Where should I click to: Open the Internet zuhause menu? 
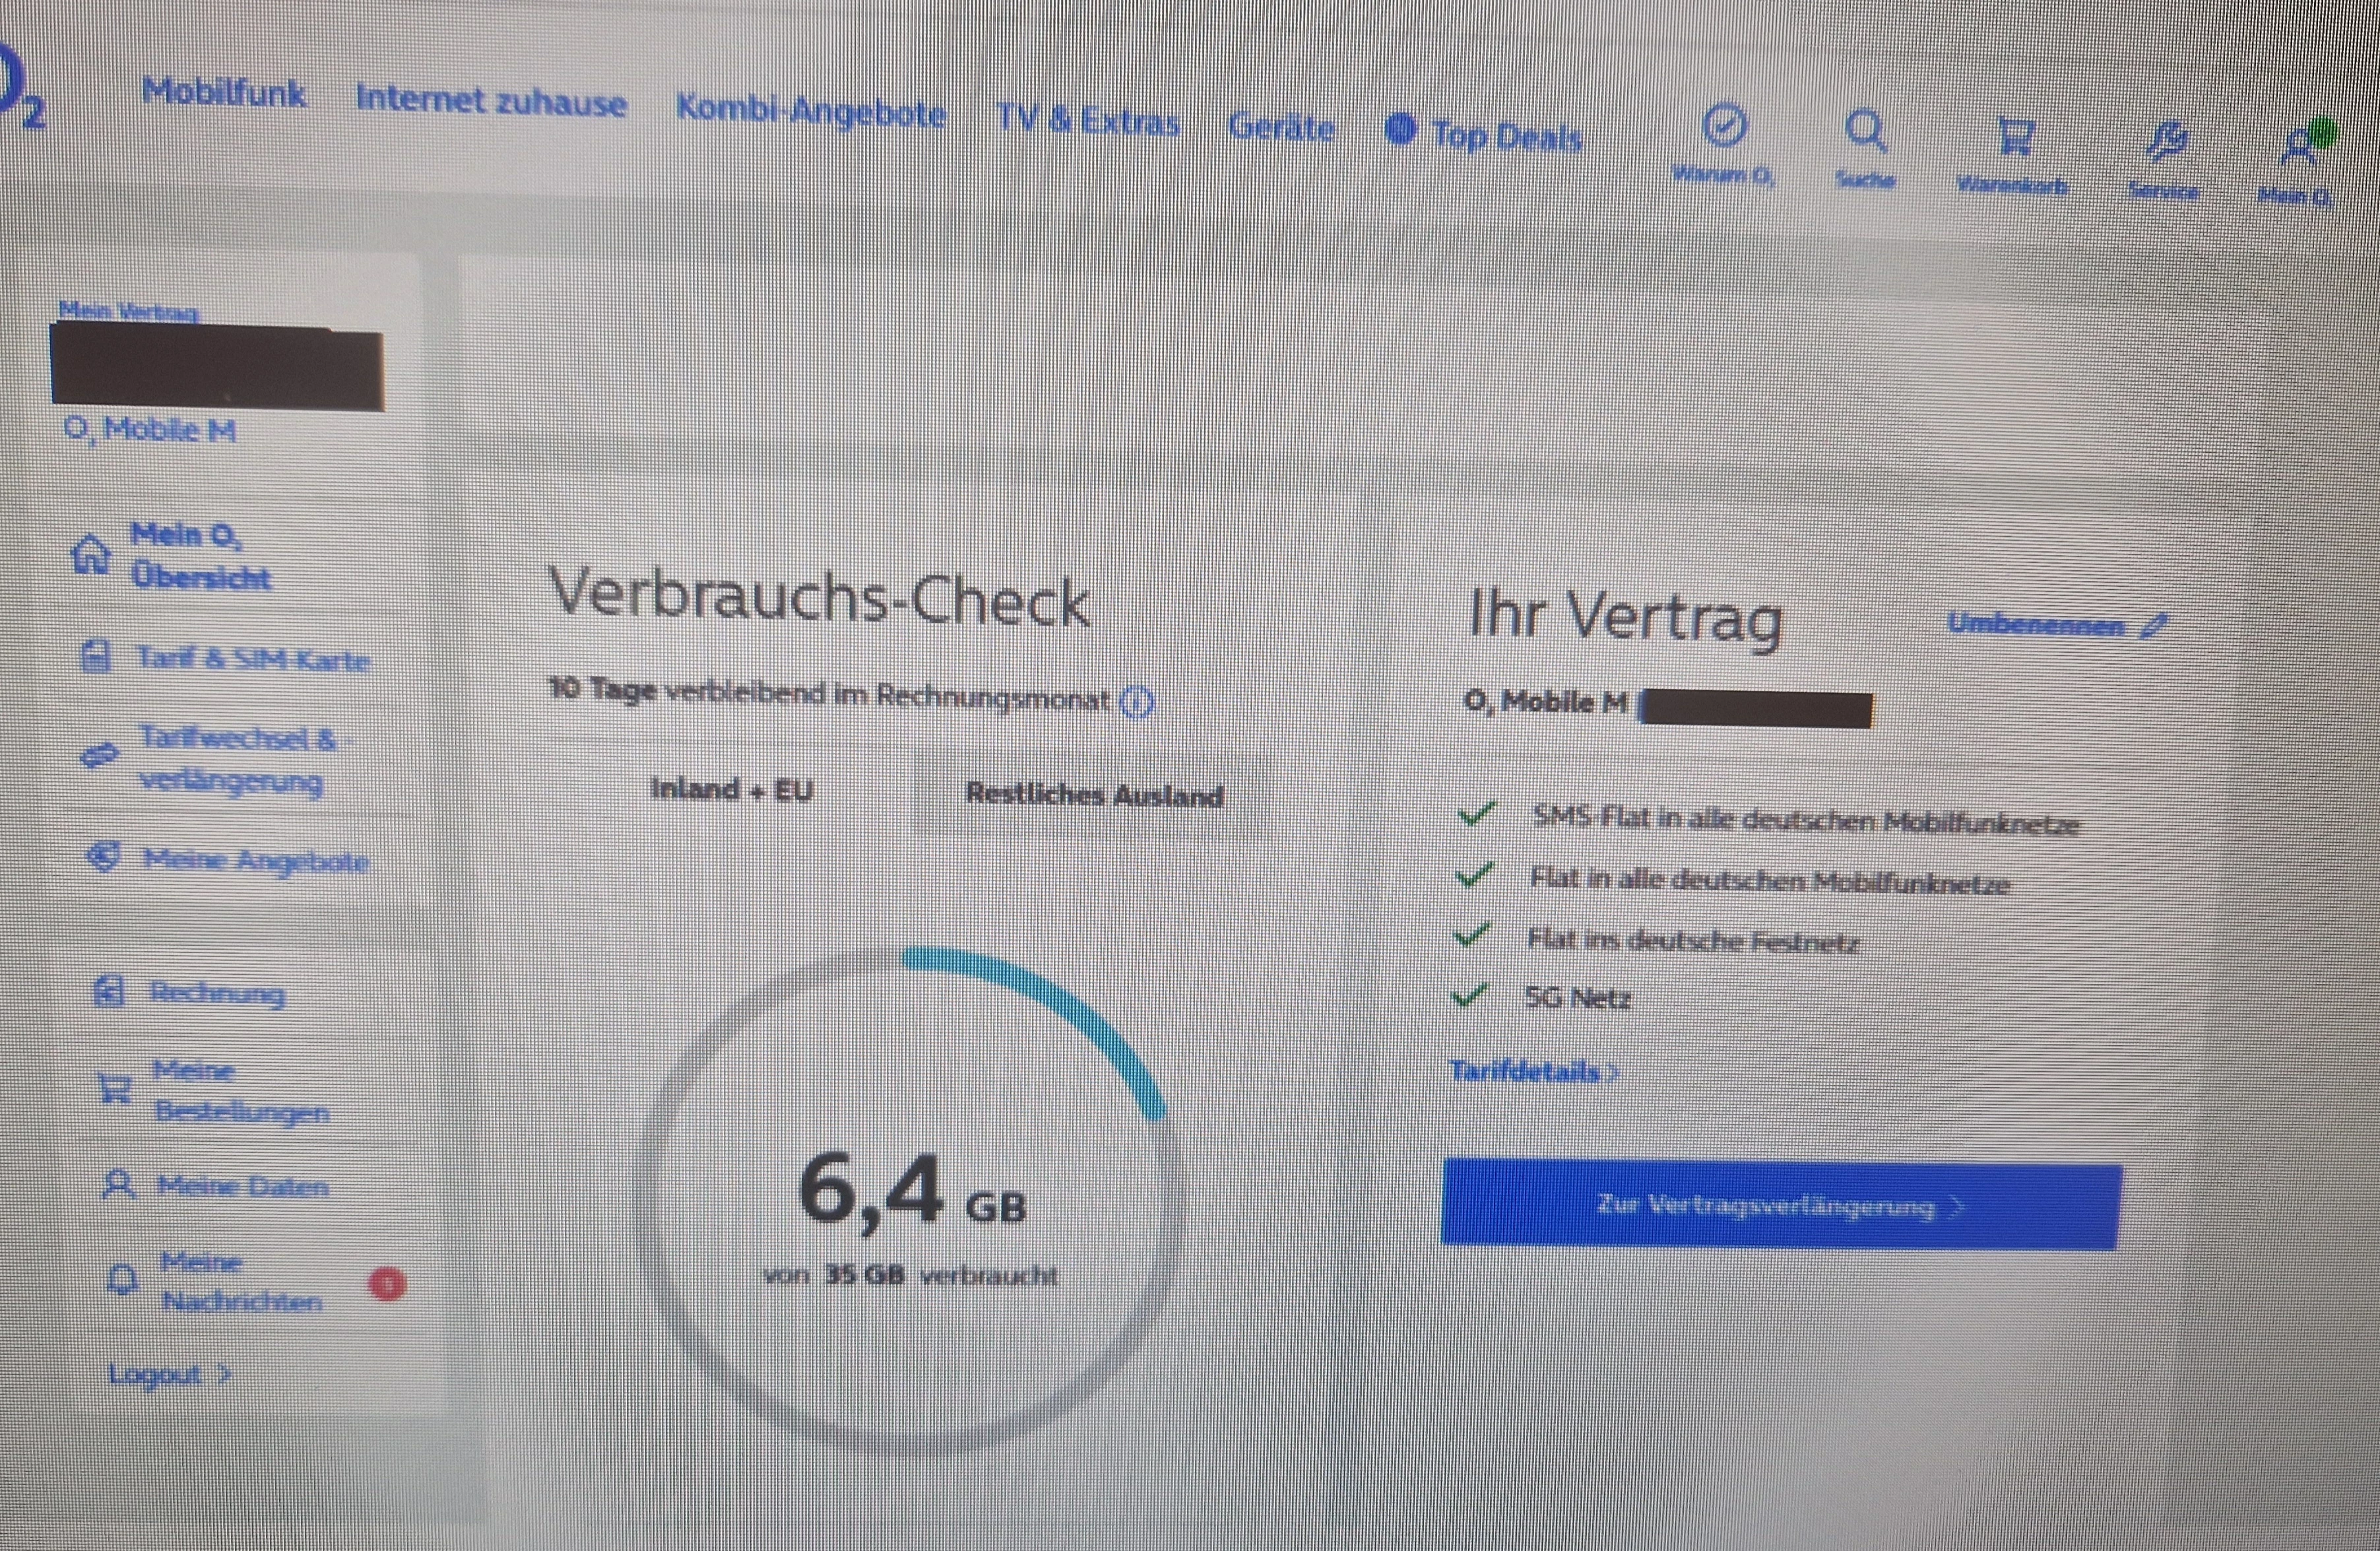[x=491, y=101]
